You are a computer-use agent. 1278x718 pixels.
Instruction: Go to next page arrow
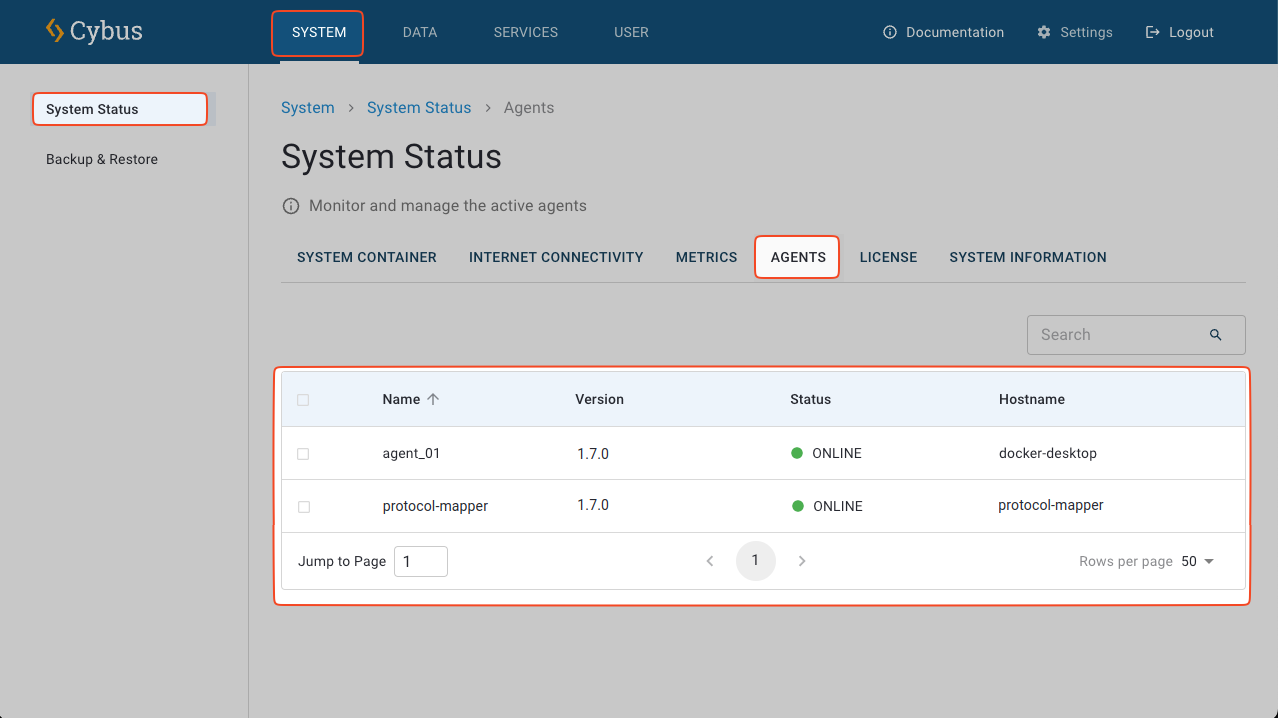coord(801,561)
